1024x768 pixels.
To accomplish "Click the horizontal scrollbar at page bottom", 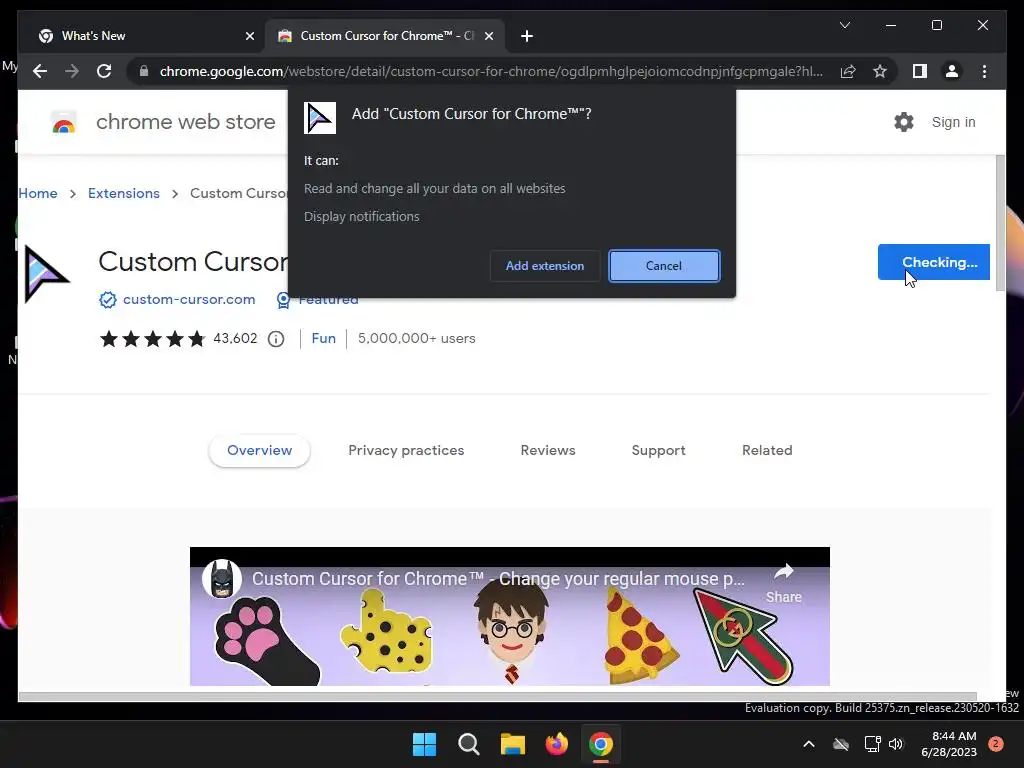I will tap(498, 696).
